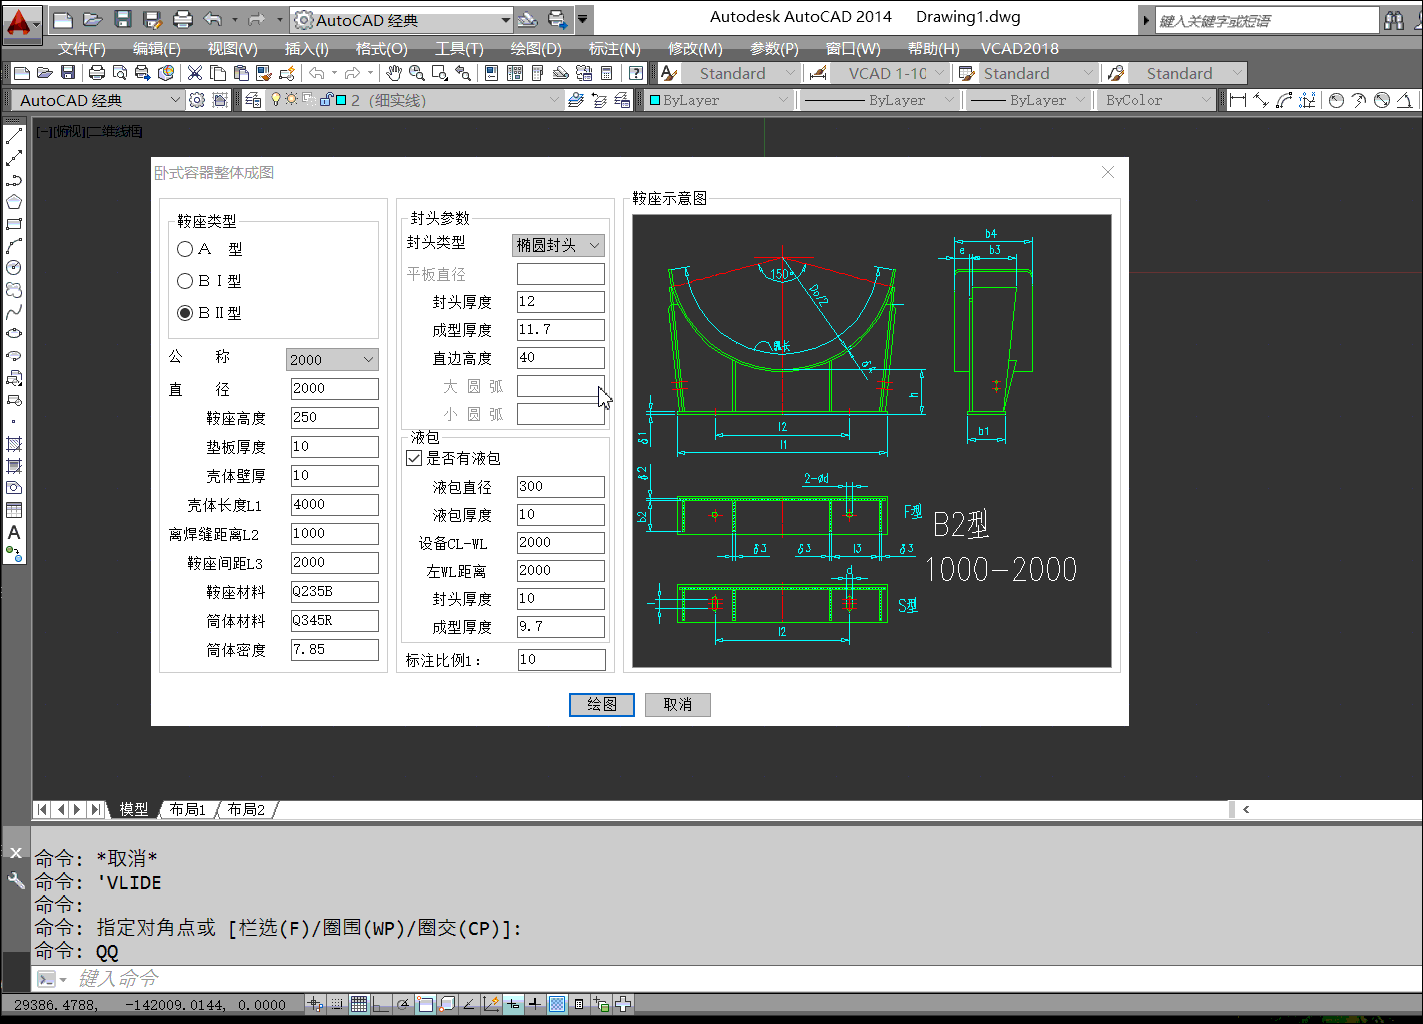
Task: Expand the 公称 2000 dropdown
Action: point(331,360)
